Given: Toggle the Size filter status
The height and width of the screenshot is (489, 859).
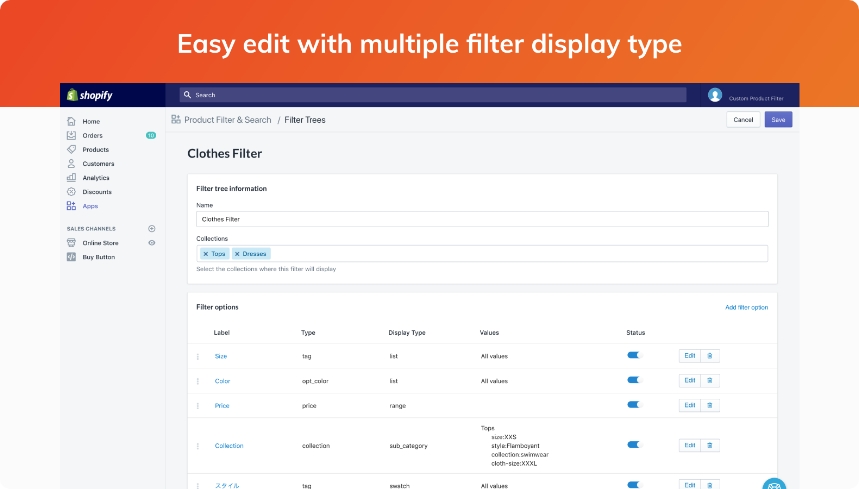Looking at the screenshot, I should coord(633,355).
